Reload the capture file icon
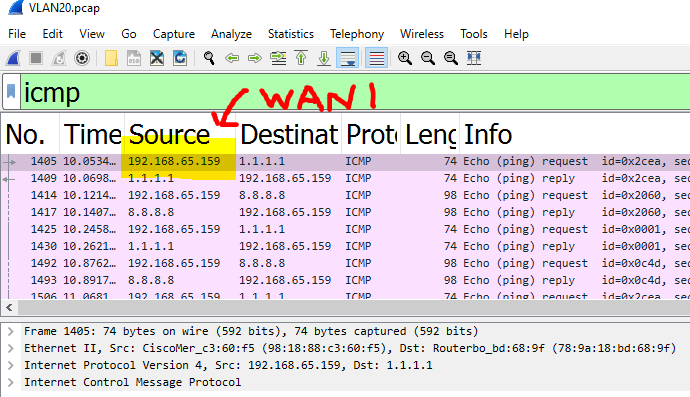Screen dimensions: 690x397 [180, 58]
